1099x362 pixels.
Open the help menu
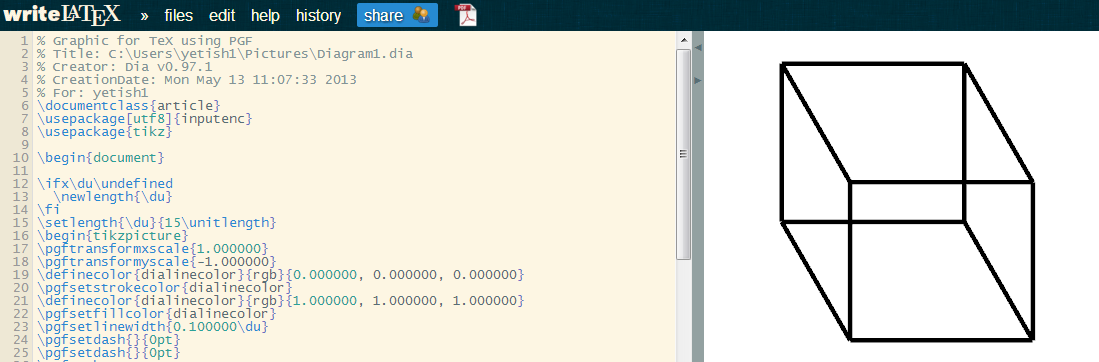point(266,15)
